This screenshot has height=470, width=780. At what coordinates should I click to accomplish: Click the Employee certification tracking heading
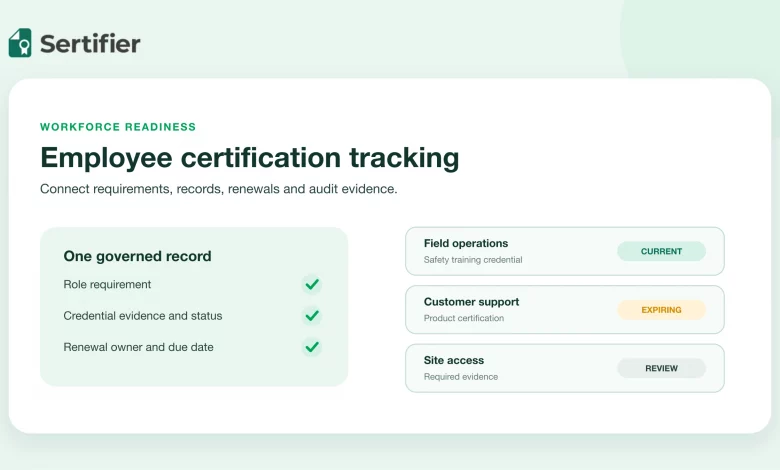250,158
